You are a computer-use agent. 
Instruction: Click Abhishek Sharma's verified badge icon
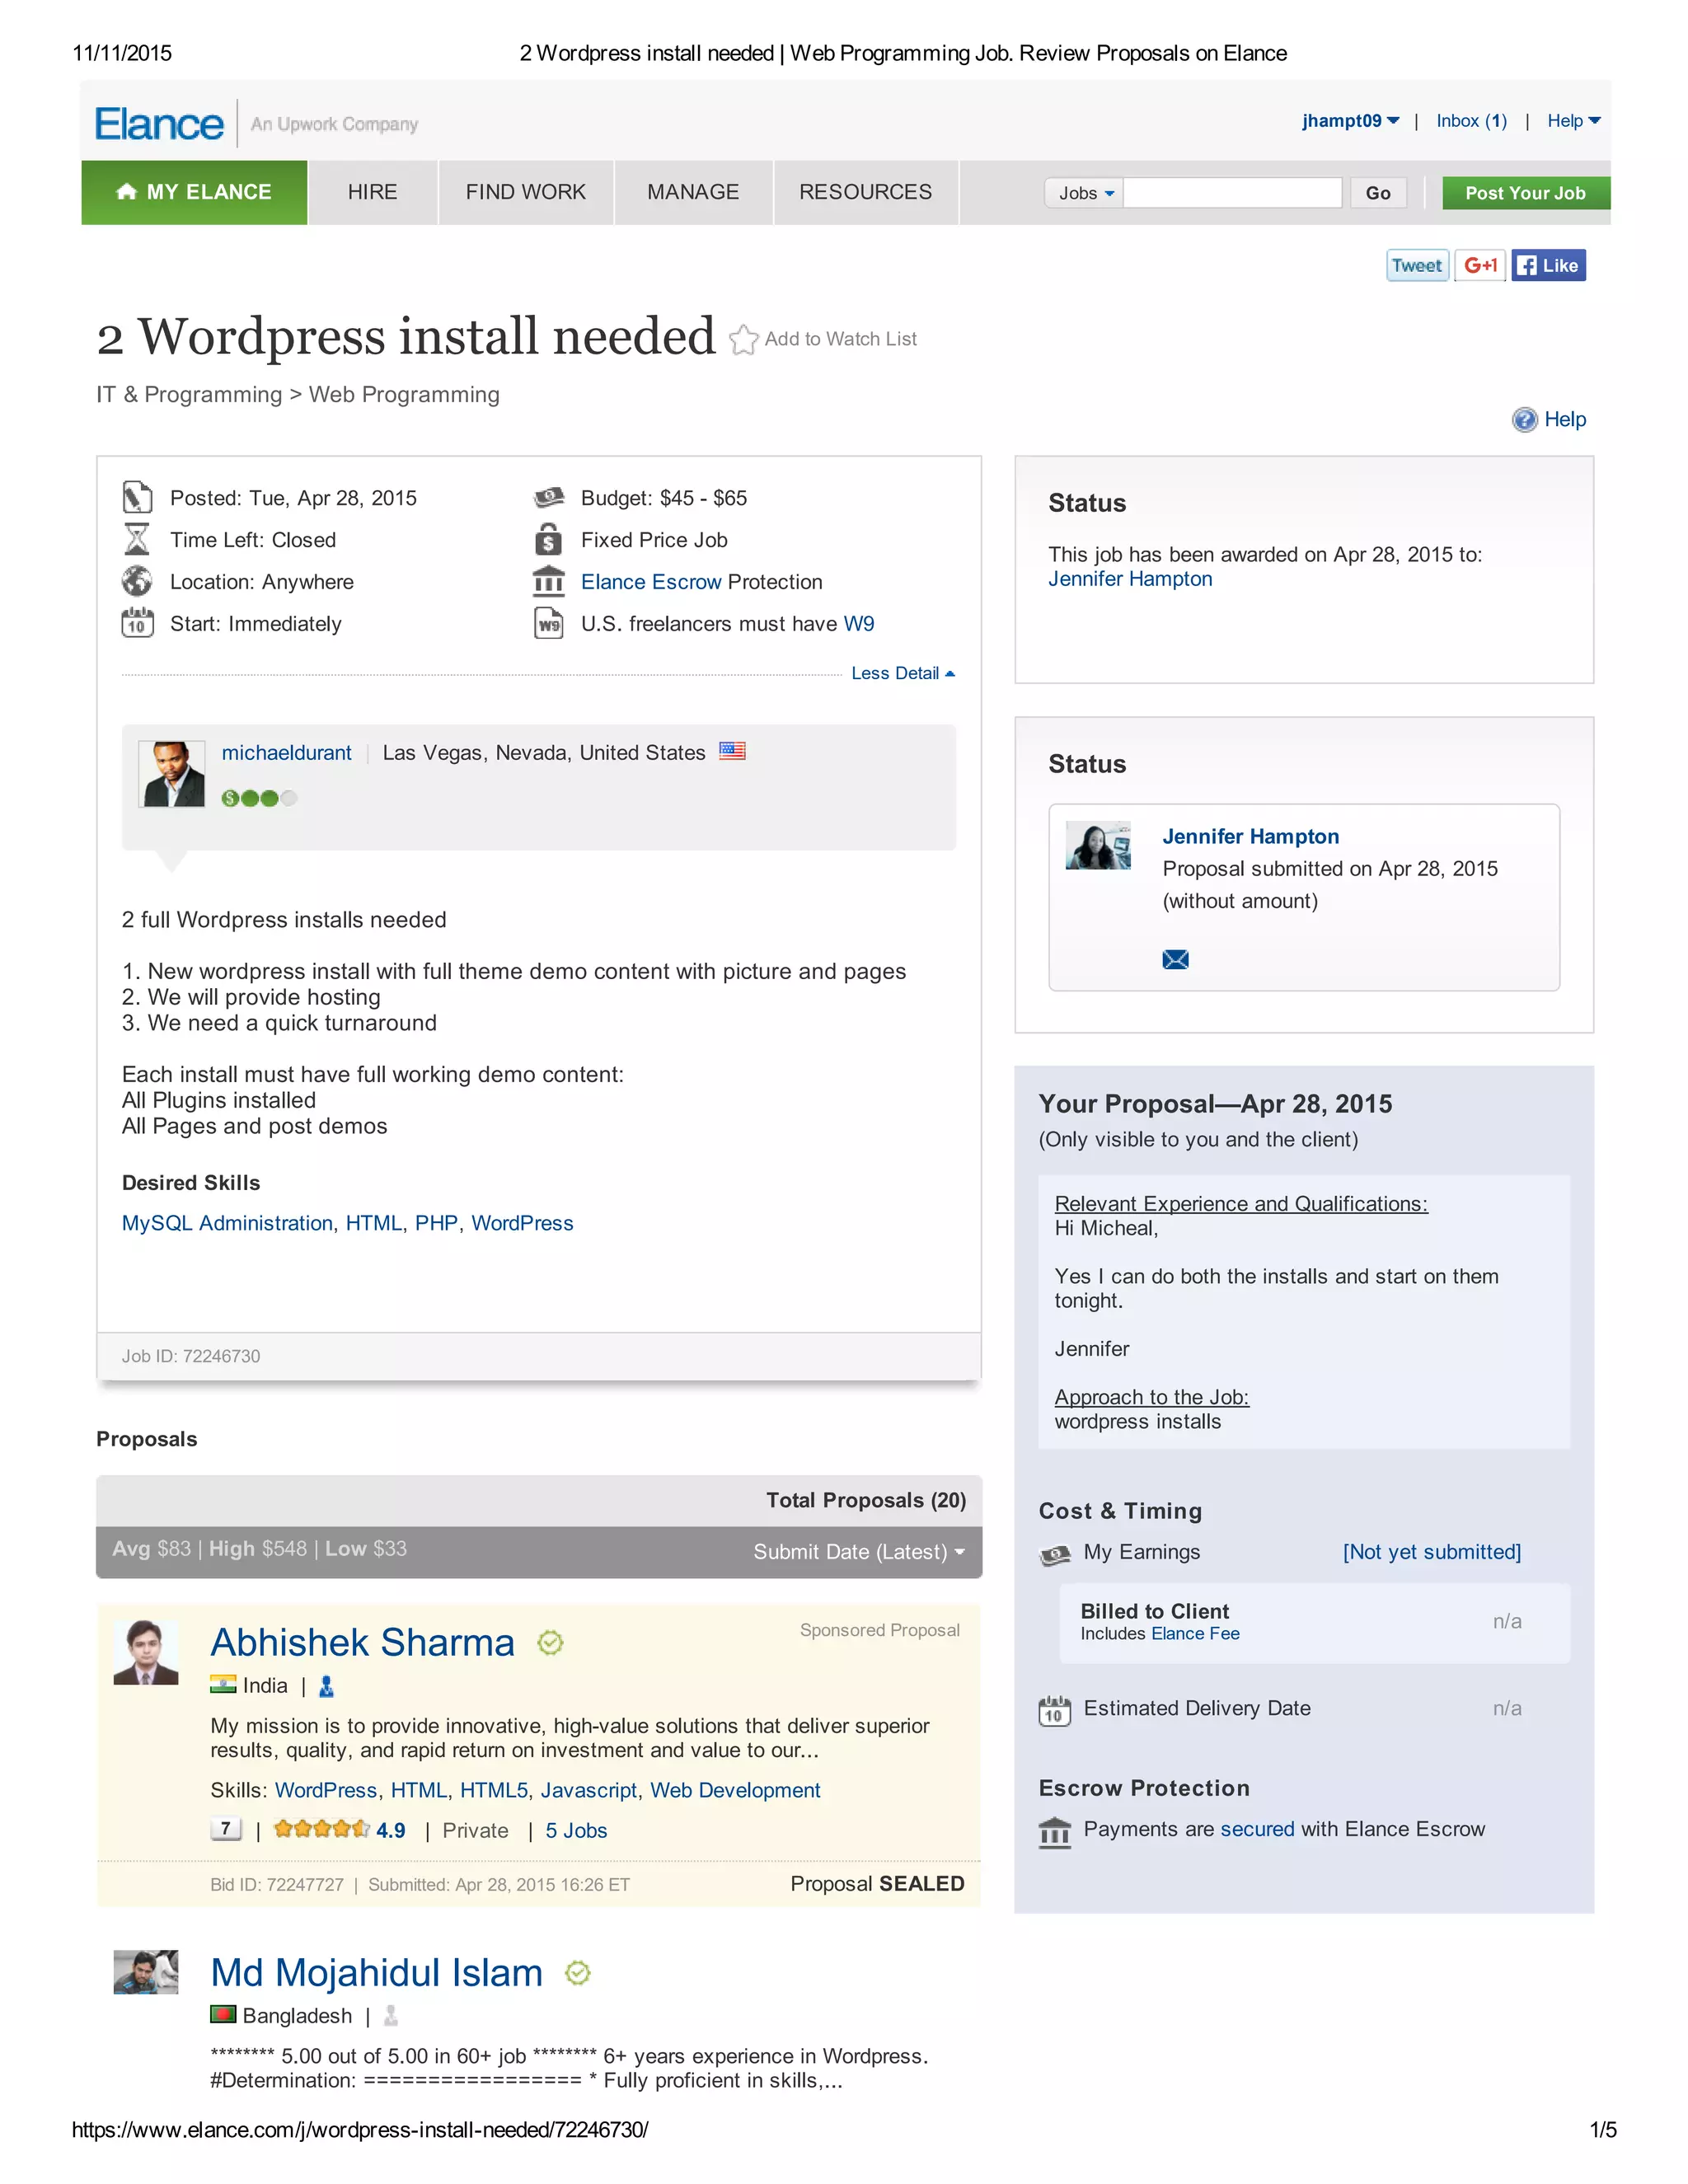tap(550, 1643)
